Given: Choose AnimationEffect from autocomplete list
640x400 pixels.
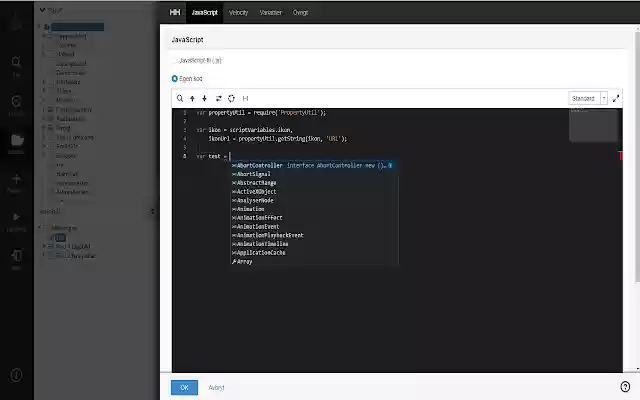Looking at the screenshot, I should (314, 218).
